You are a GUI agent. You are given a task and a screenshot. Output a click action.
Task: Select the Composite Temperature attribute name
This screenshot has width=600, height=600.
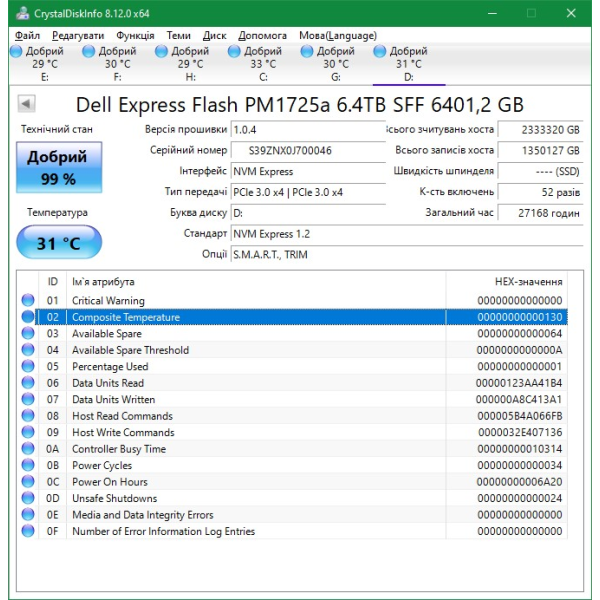(x=126, y=317)
